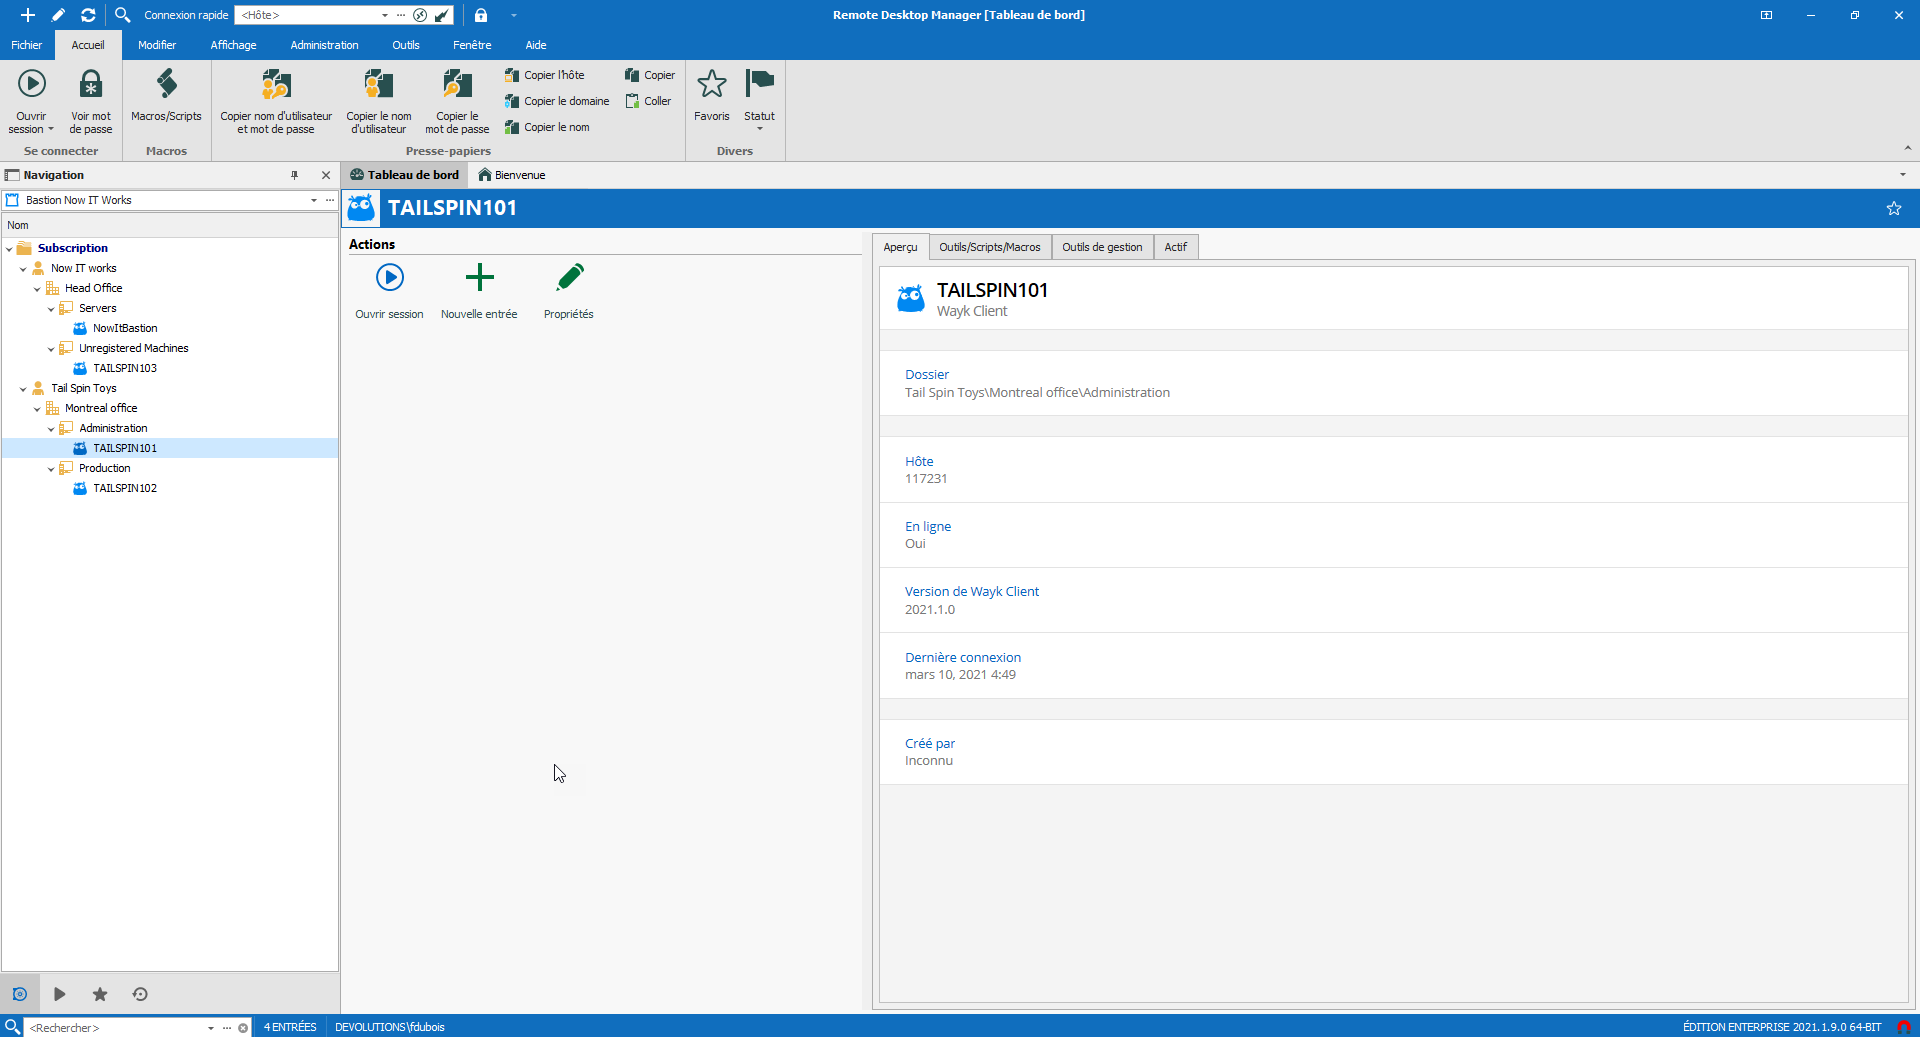Image resolution: width=1920 pixels, height=1037 pixels.
Task: Click Copier le nom in ribbon
Action: (547, 127)
